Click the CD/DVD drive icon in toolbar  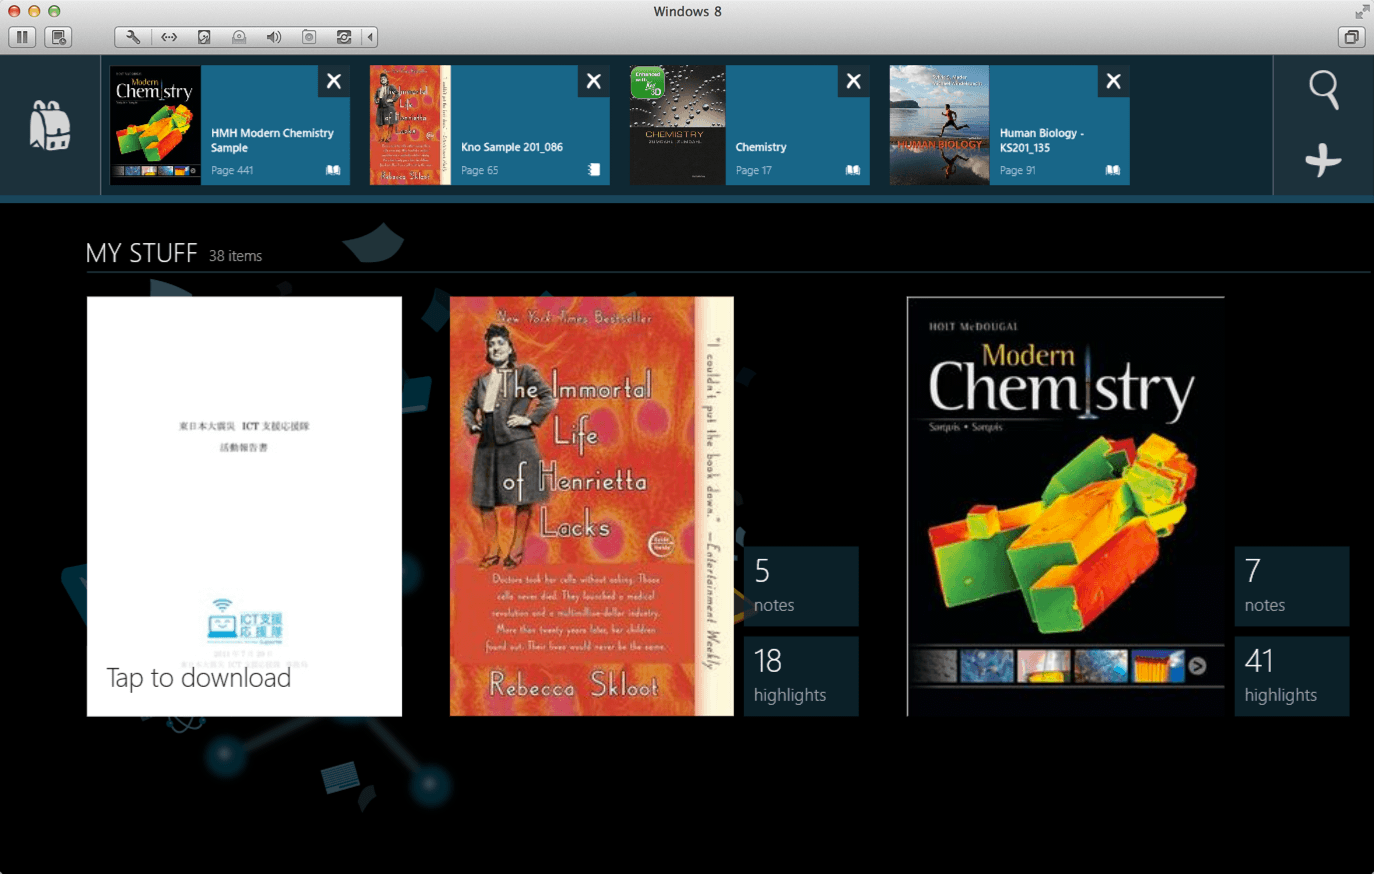239,37
